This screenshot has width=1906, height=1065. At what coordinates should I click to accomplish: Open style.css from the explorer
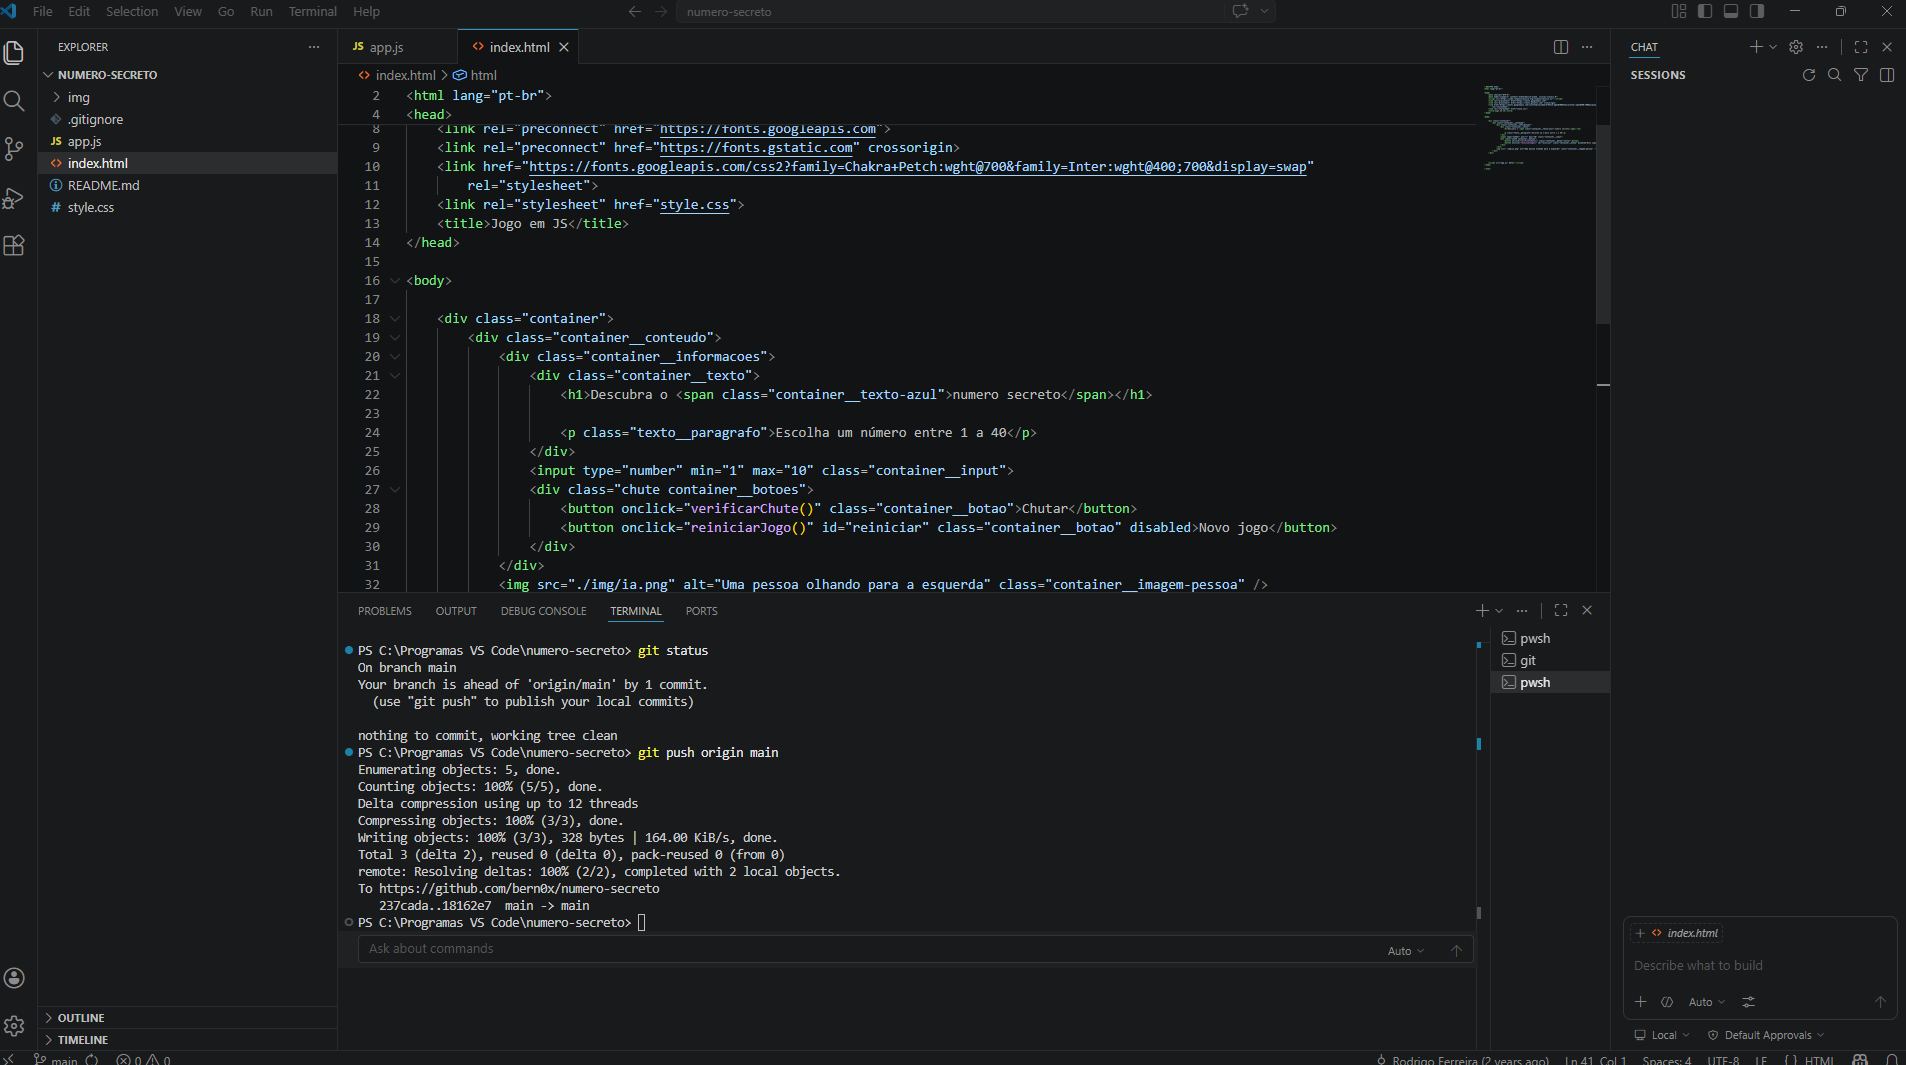(x=91, y=207)
